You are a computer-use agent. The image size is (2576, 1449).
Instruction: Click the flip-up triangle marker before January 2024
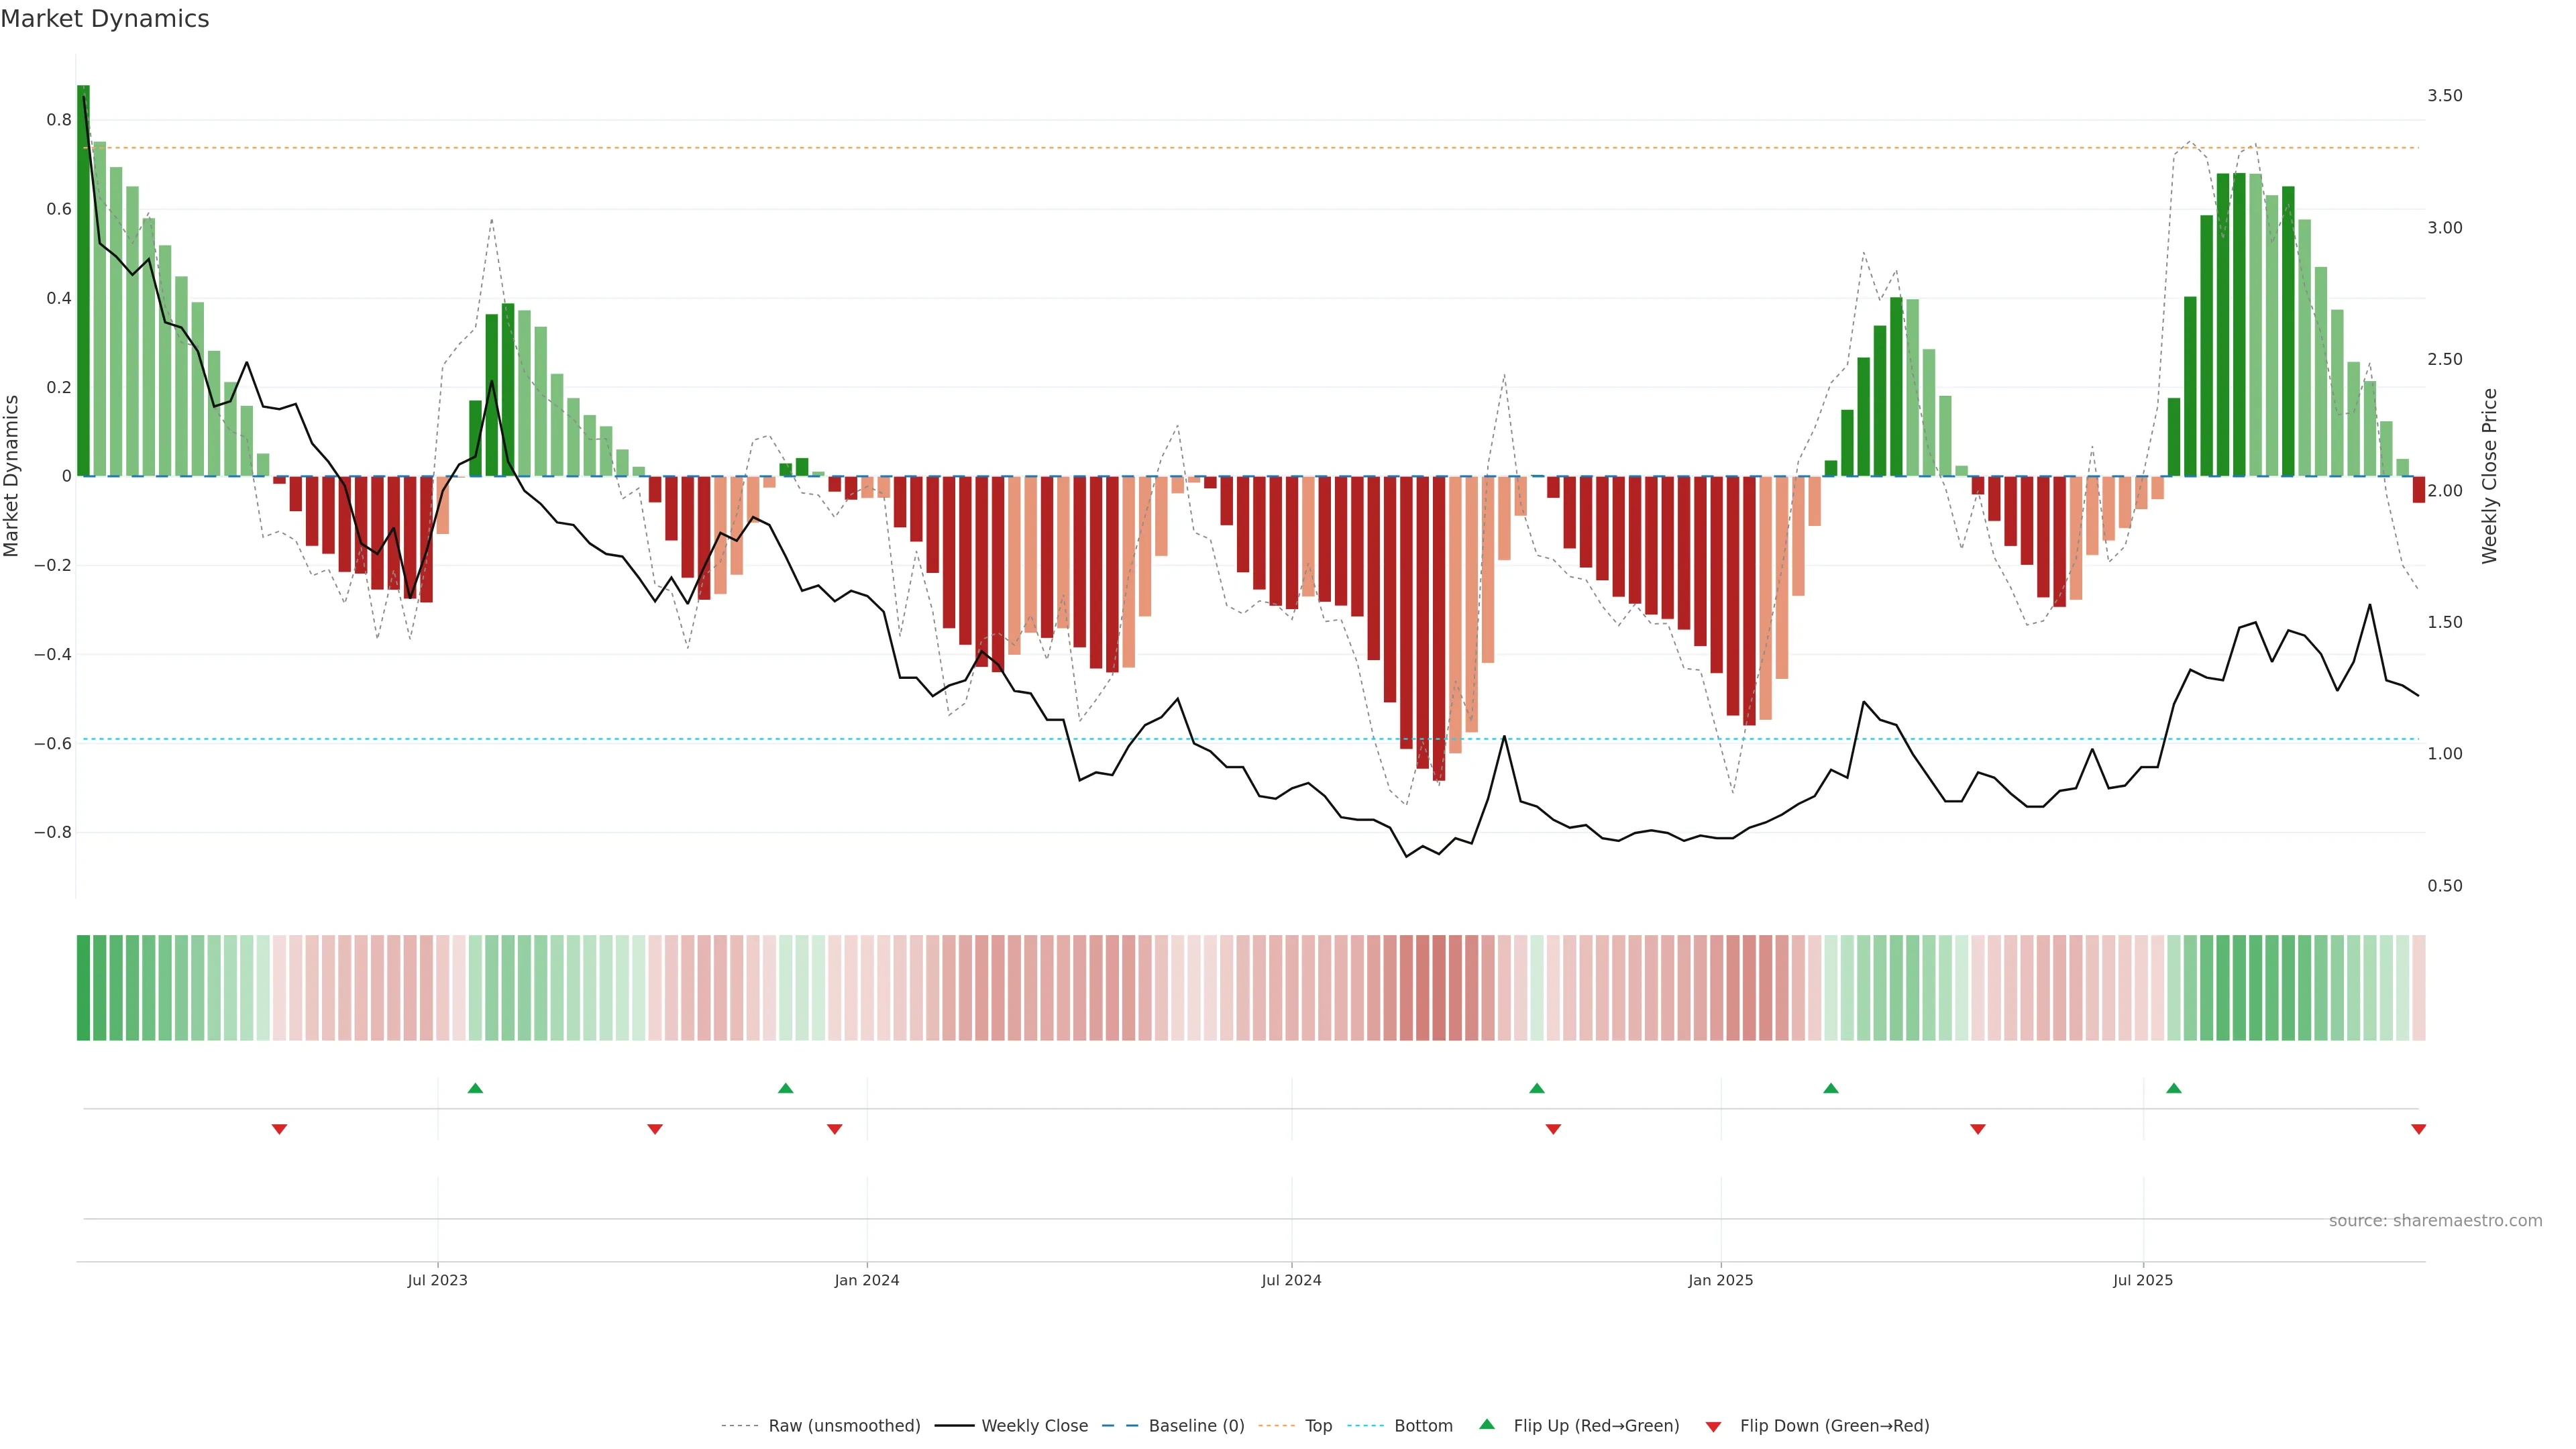coord(785,1088)
